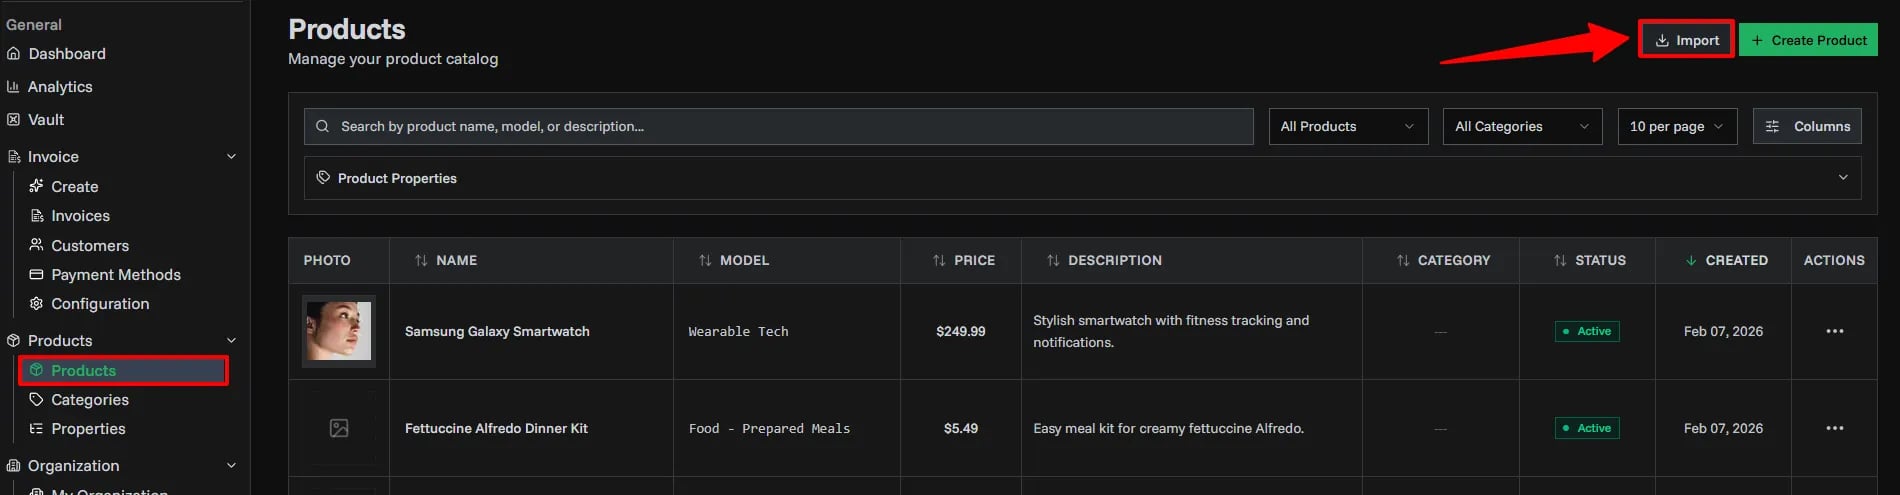Click the $5.49 price cell

tap(960, 429)
